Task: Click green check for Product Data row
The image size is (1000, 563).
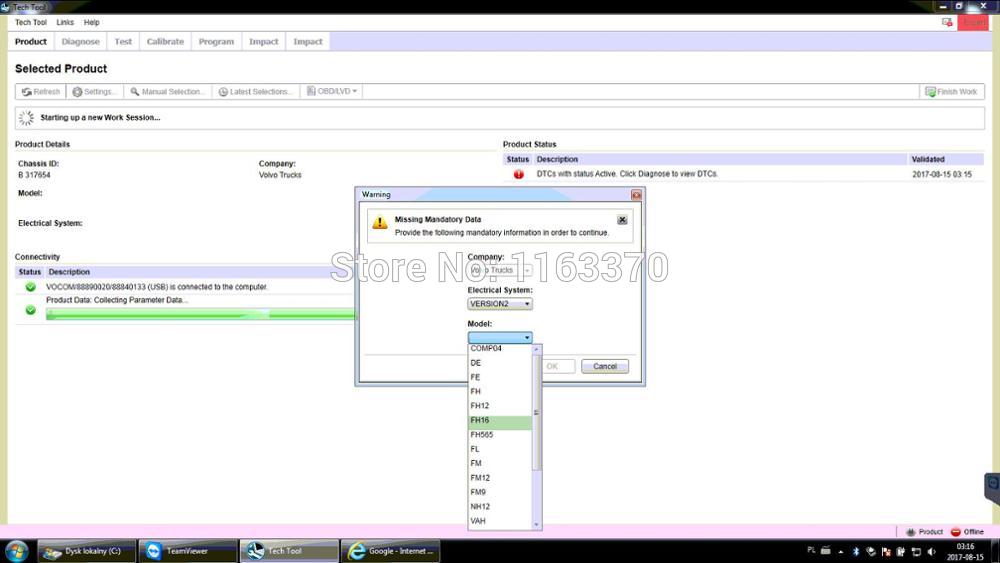Action: (x=30, y=310)
